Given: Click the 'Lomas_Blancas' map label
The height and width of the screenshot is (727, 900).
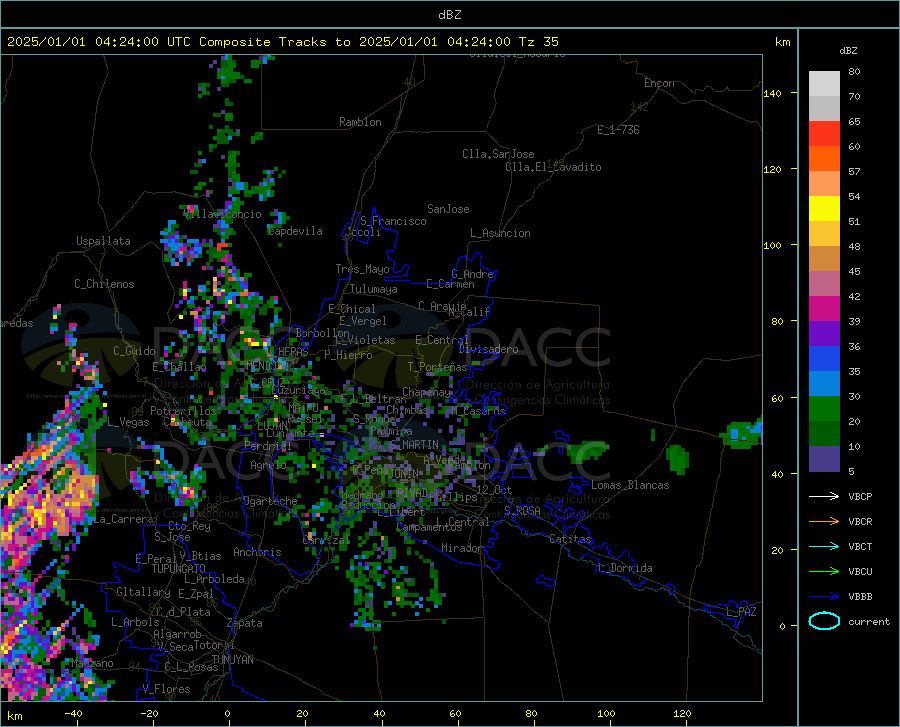Looking at the screenshot, I should coord(630,485).
